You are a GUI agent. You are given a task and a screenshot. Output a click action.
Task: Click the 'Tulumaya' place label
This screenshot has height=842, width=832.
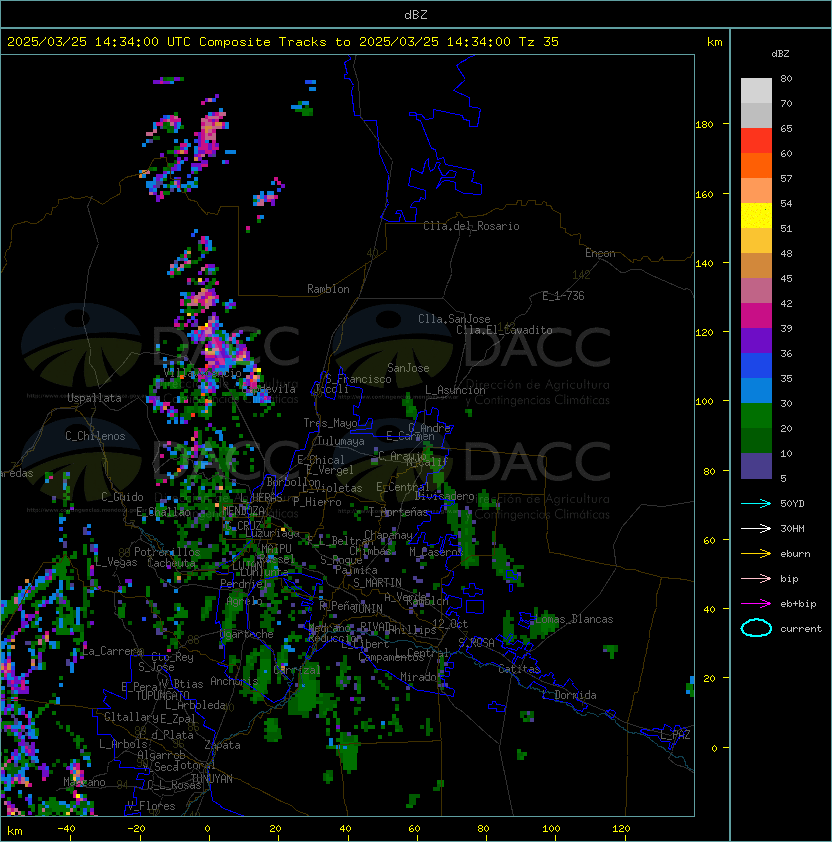pos(341,441)
